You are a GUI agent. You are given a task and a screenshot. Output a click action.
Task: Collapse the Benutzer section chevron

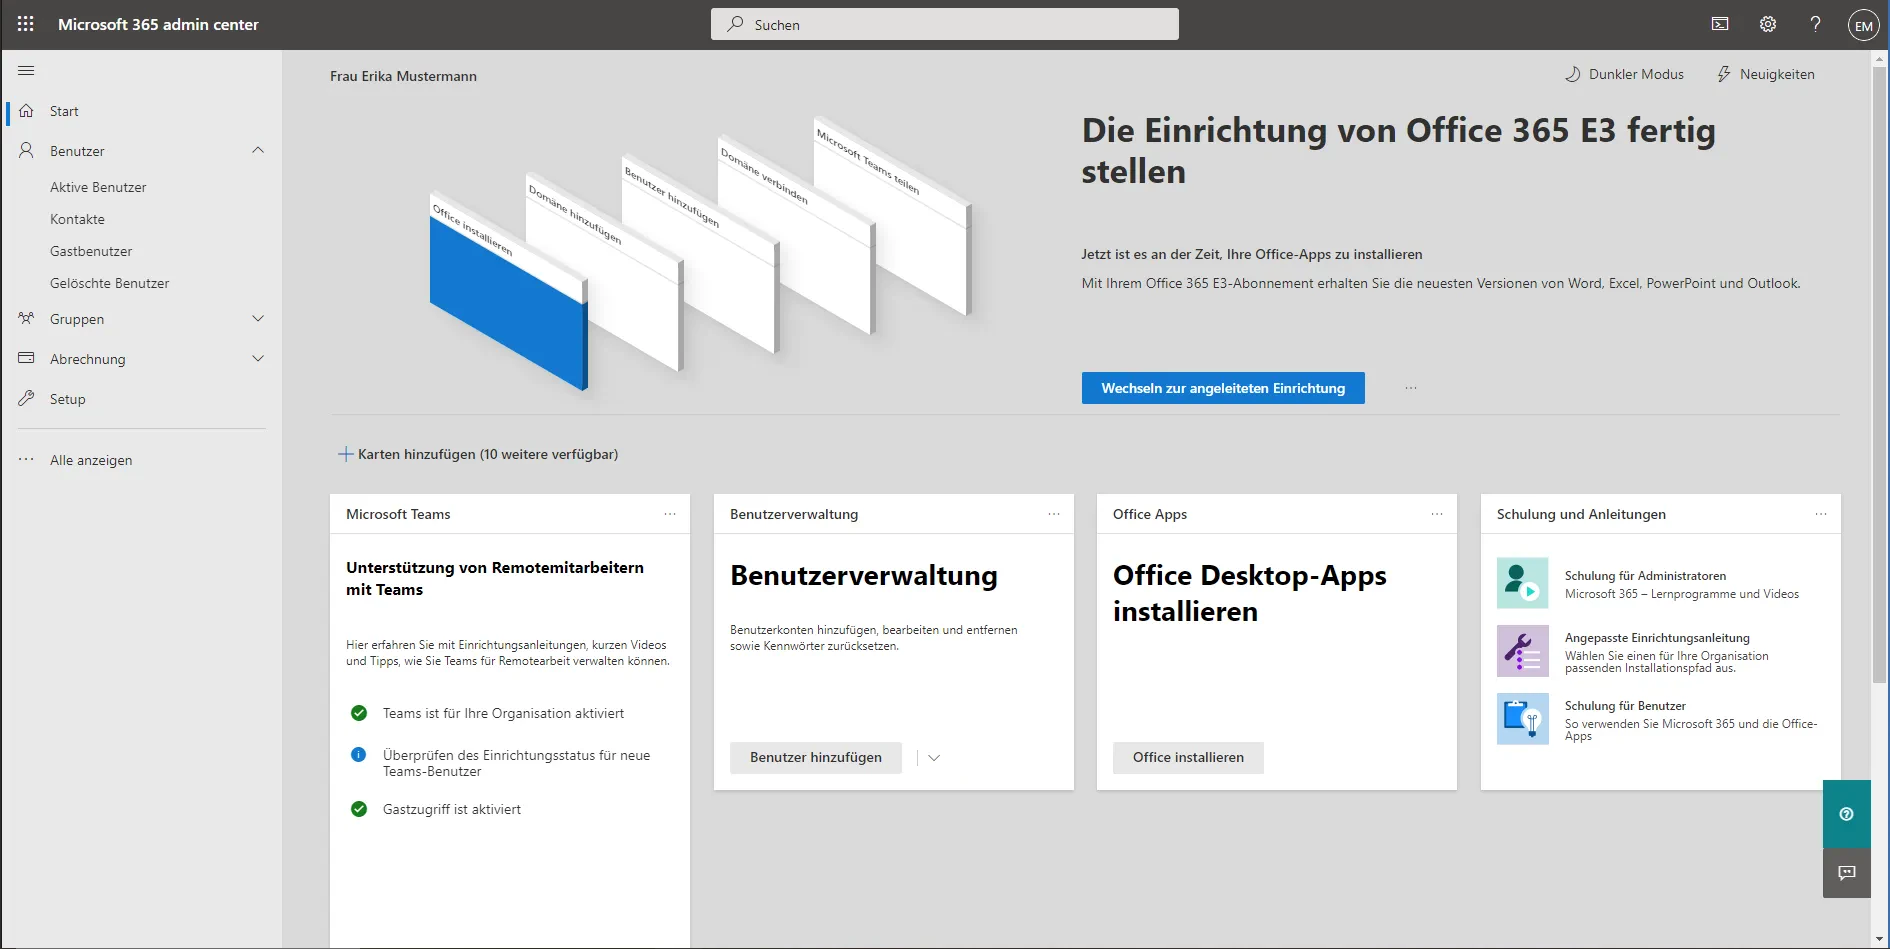[x=258, y=150]
